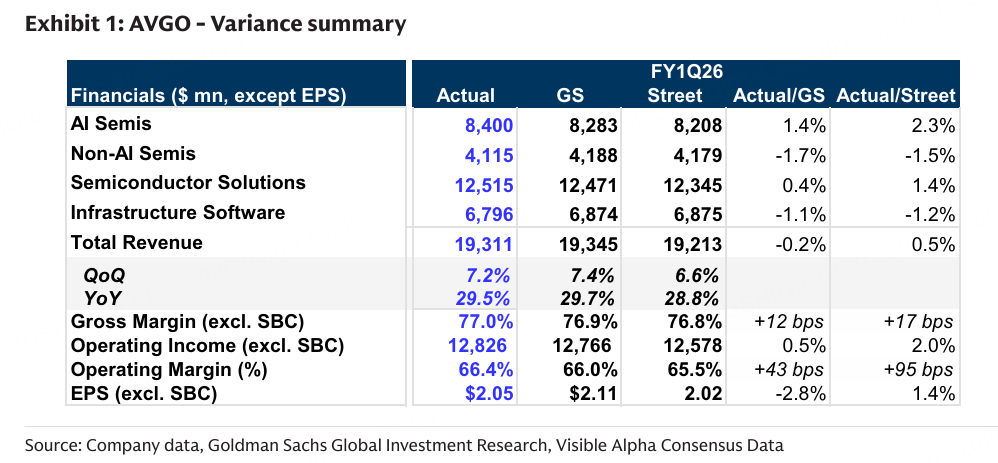Click the AI Semis row label
The width and height of the screenshot is (998, 463).
tap(109, 125)
